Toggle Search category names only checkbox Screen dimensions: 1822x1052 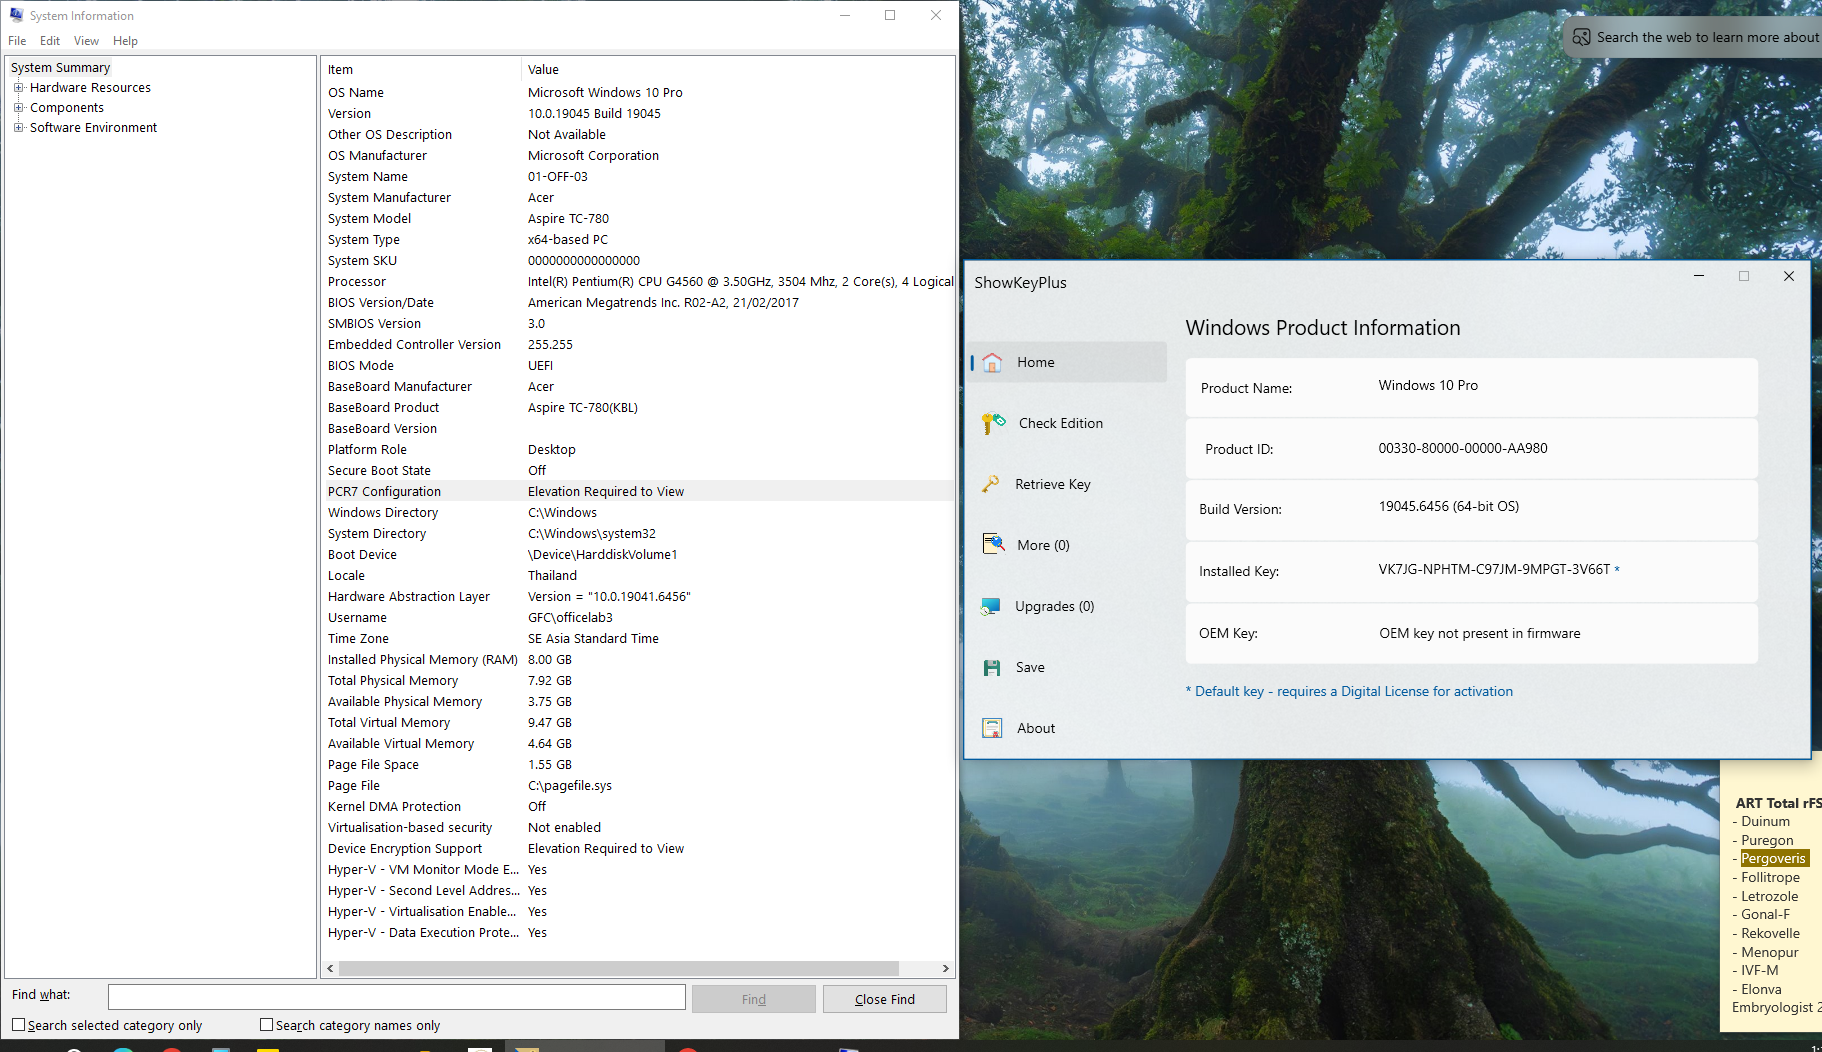pos(267,1025)
